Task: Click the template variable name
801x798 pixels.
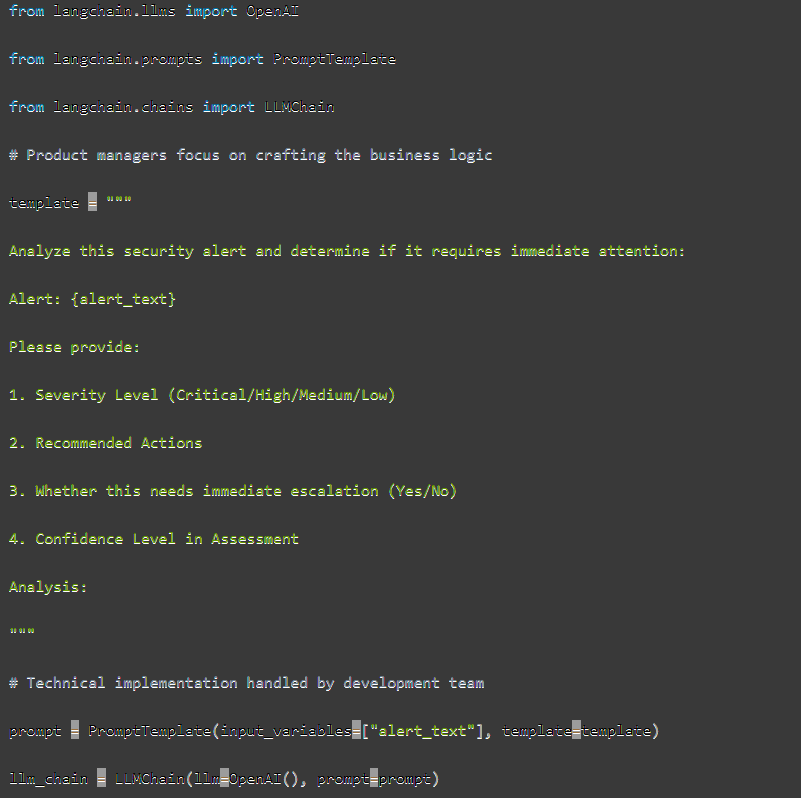Action: [x=44, y=203]
